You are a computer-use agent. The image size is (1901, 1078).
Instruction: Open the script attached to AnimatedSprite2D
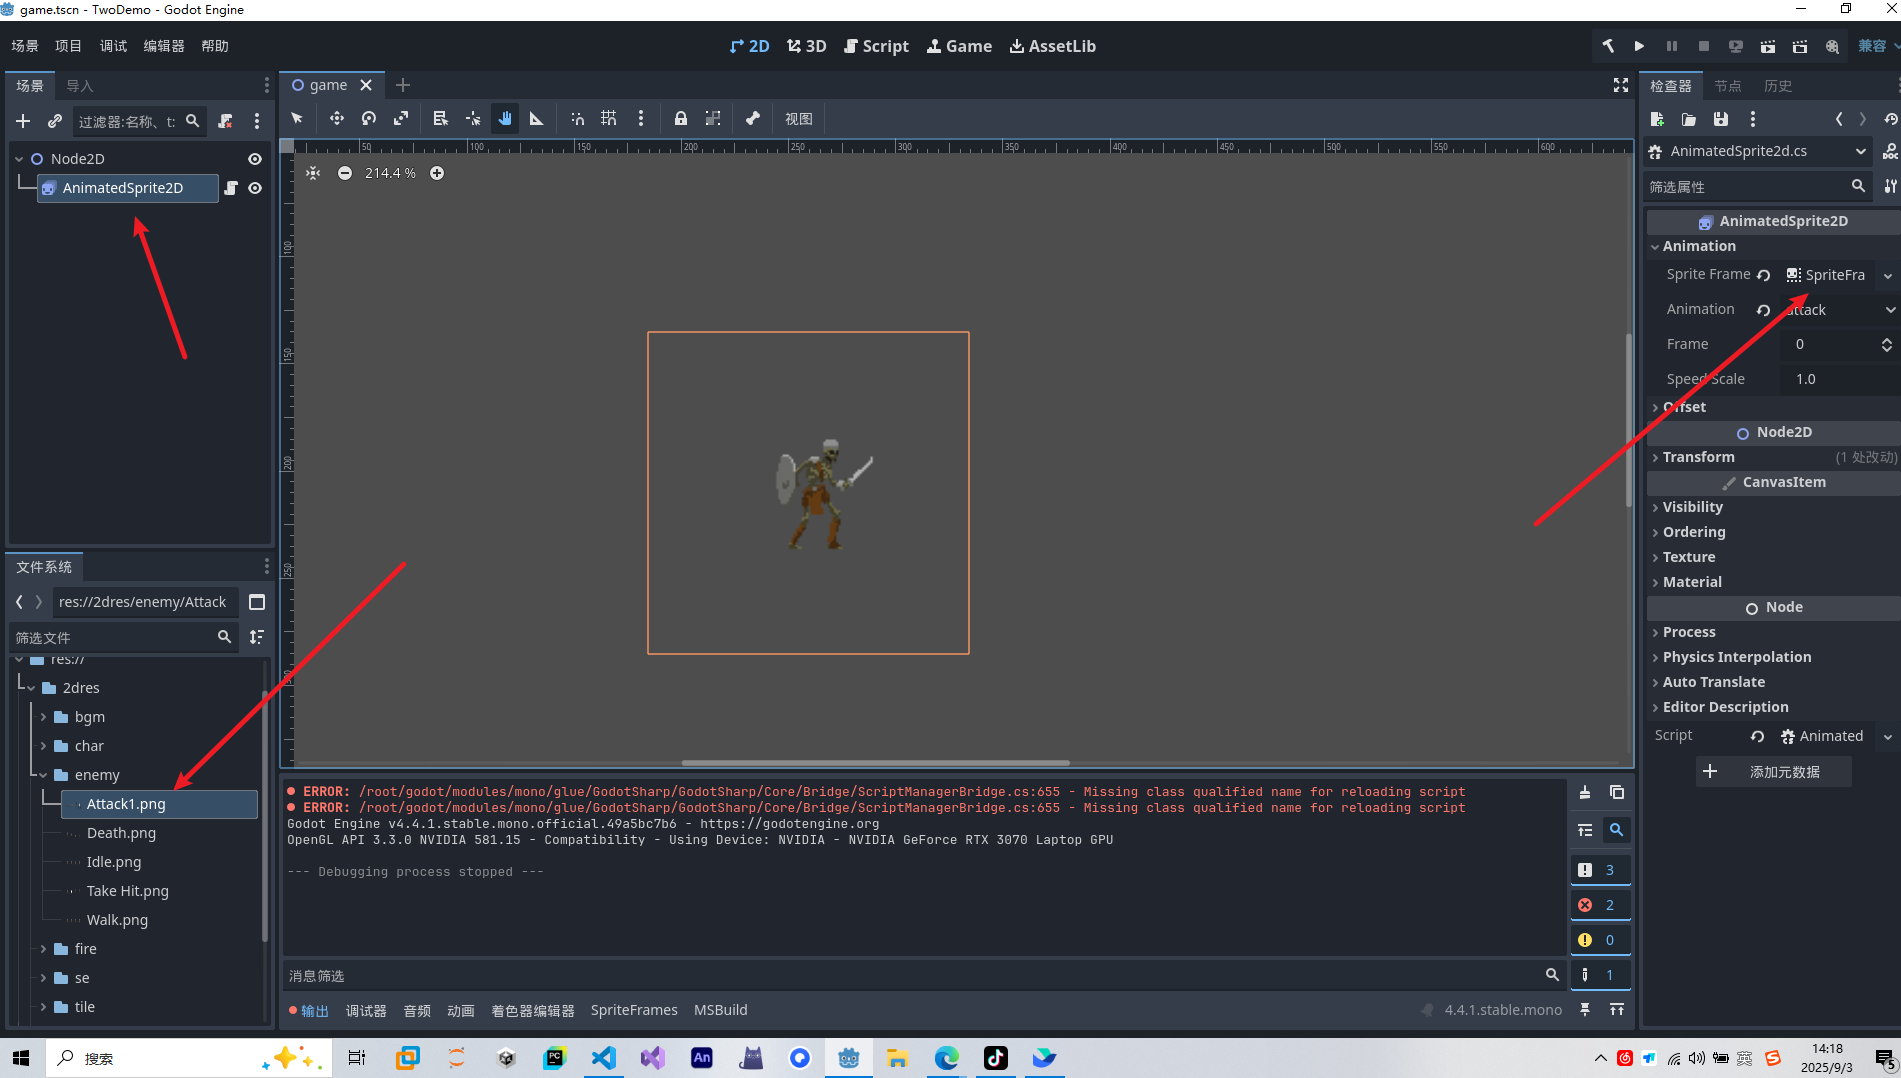point(231,188)
